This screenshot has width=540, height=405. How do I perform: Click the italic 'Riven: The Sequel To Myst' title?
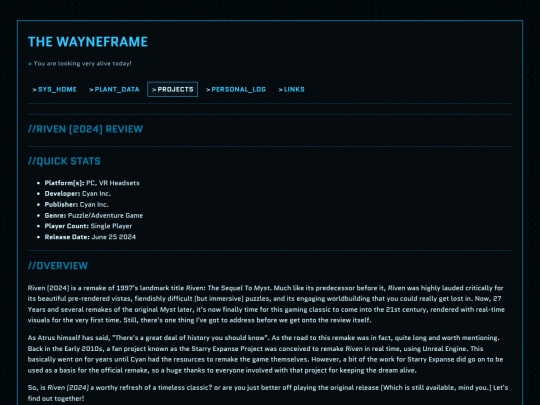(x=228, y=288)
